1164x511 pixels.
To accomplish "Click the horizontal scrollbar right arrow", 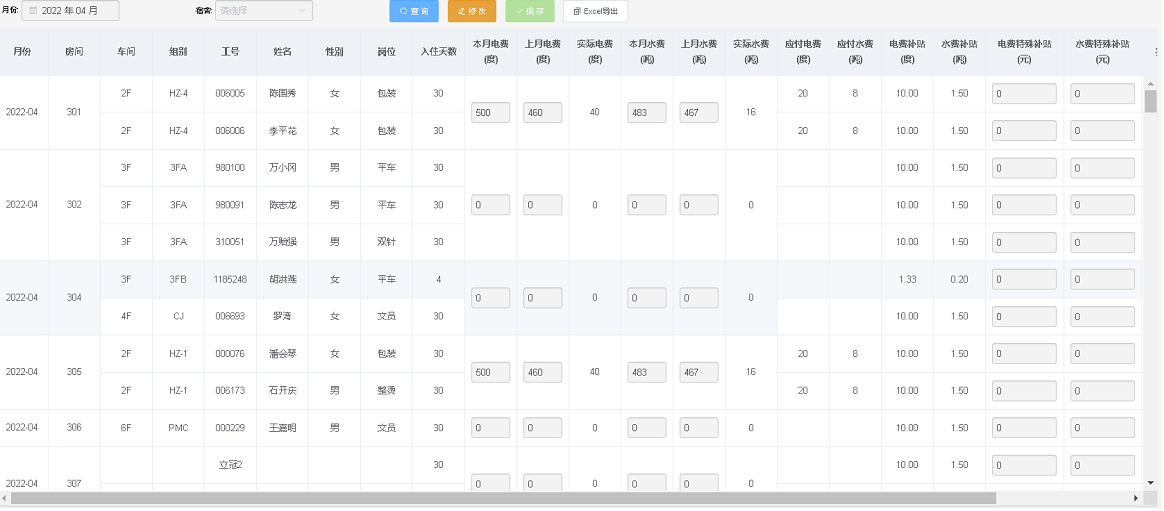I will click(x=1136, y=498).
